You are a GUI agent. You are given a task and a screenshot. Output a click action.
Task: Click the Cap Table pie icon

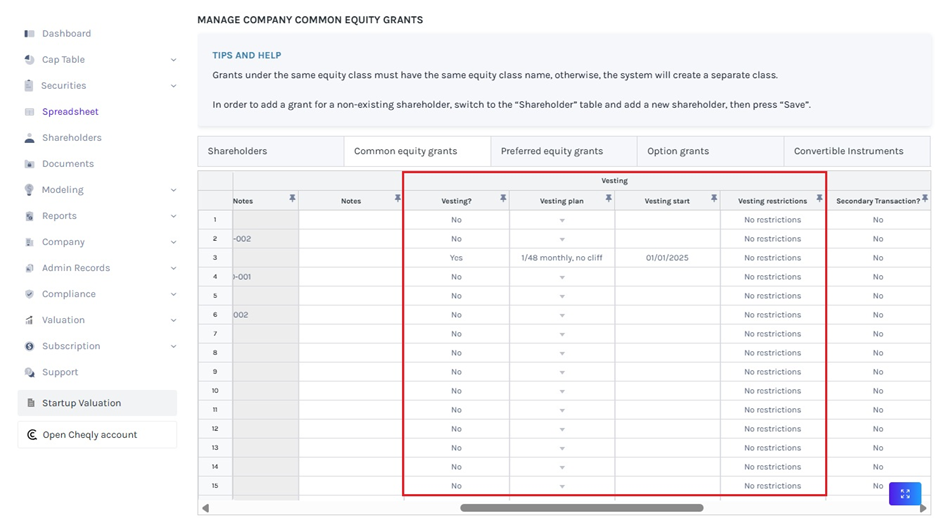[29, 60]
